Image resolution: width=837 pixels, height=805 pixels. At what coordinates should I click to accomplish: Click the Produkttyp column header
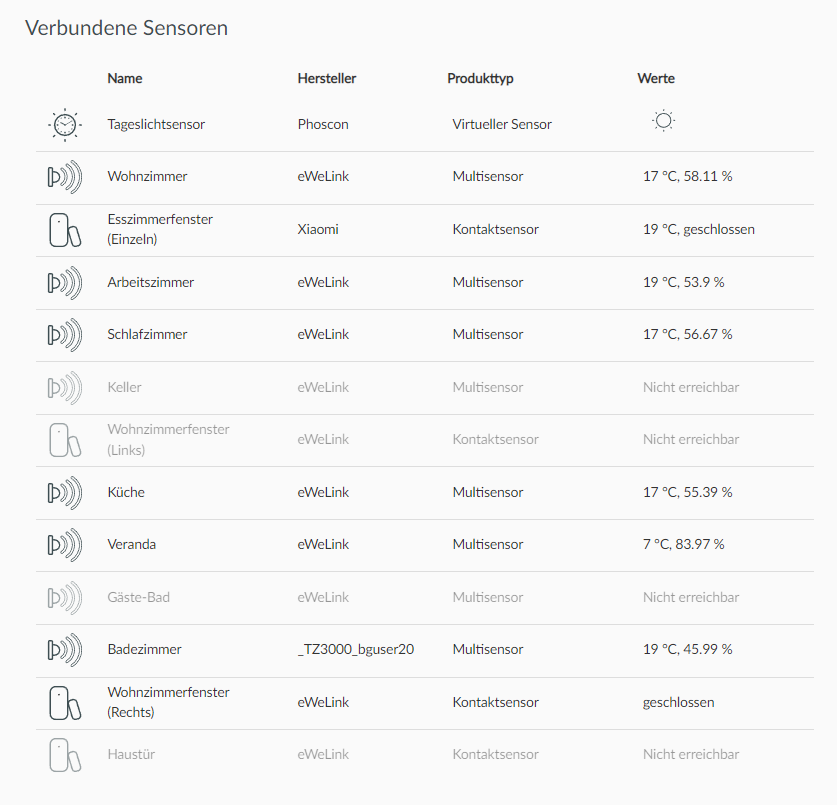pyautogui.click(x=480, y=78)
